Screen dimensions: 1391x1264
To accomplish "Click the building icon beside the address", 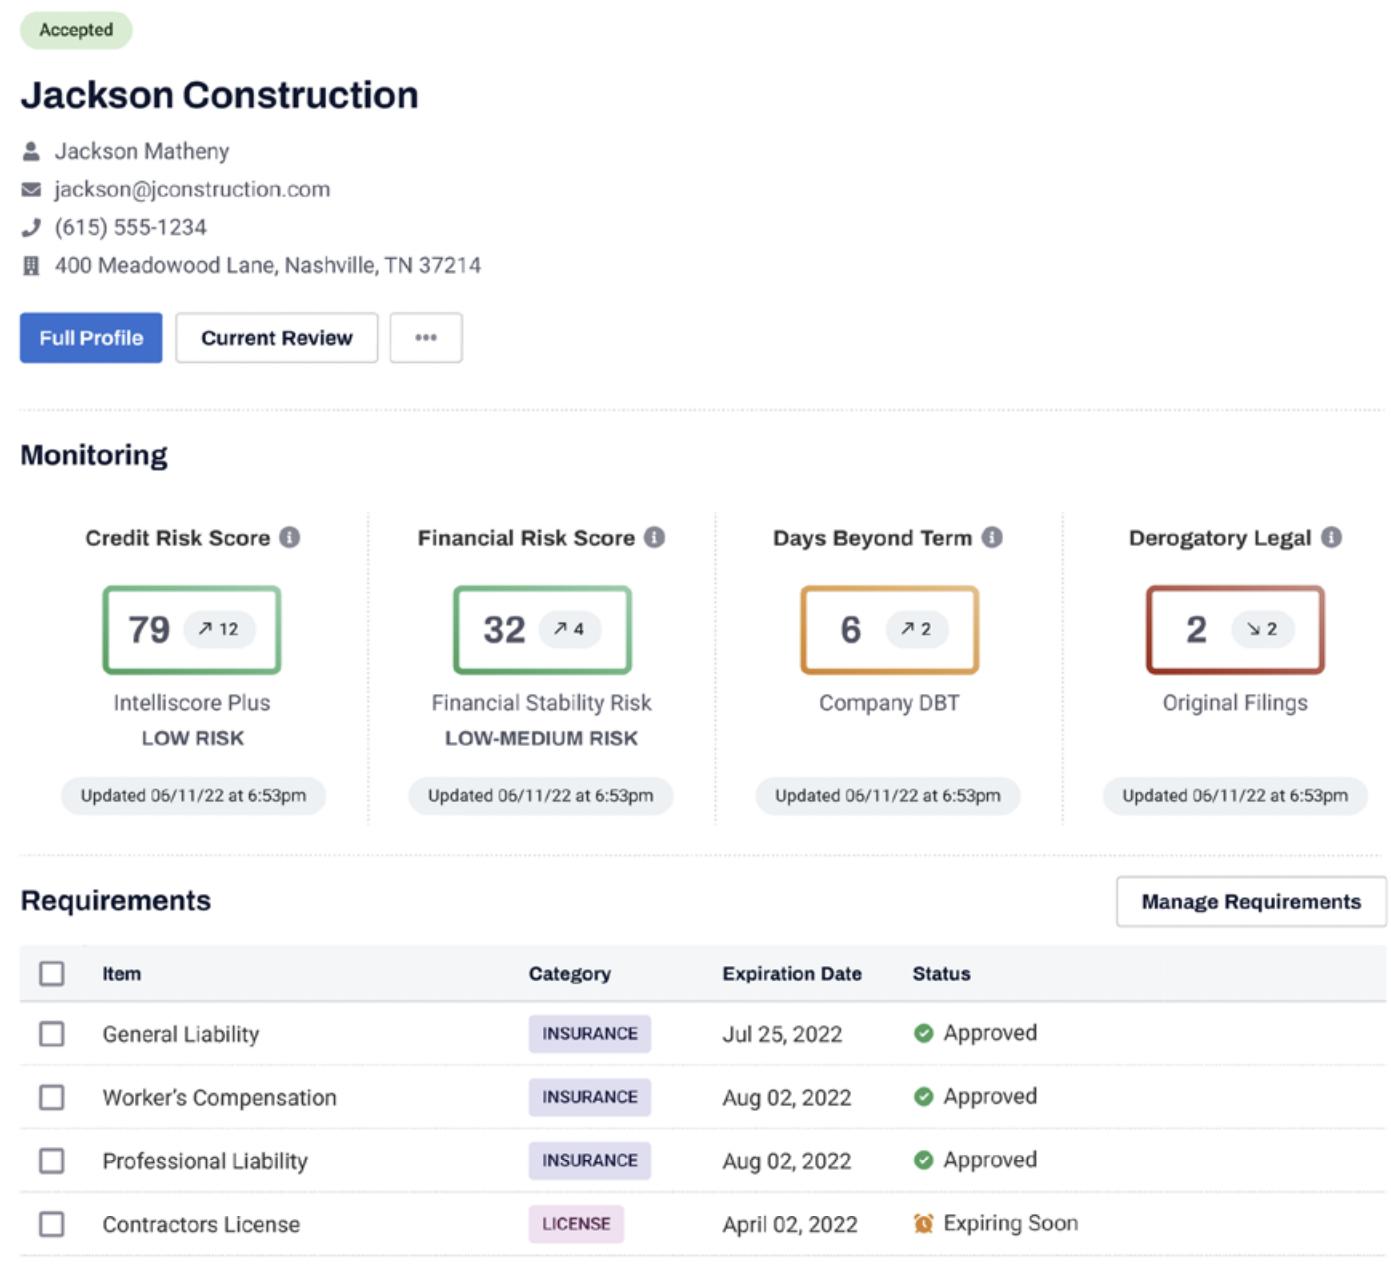I will pyautogui.click(x=31, y=264).
